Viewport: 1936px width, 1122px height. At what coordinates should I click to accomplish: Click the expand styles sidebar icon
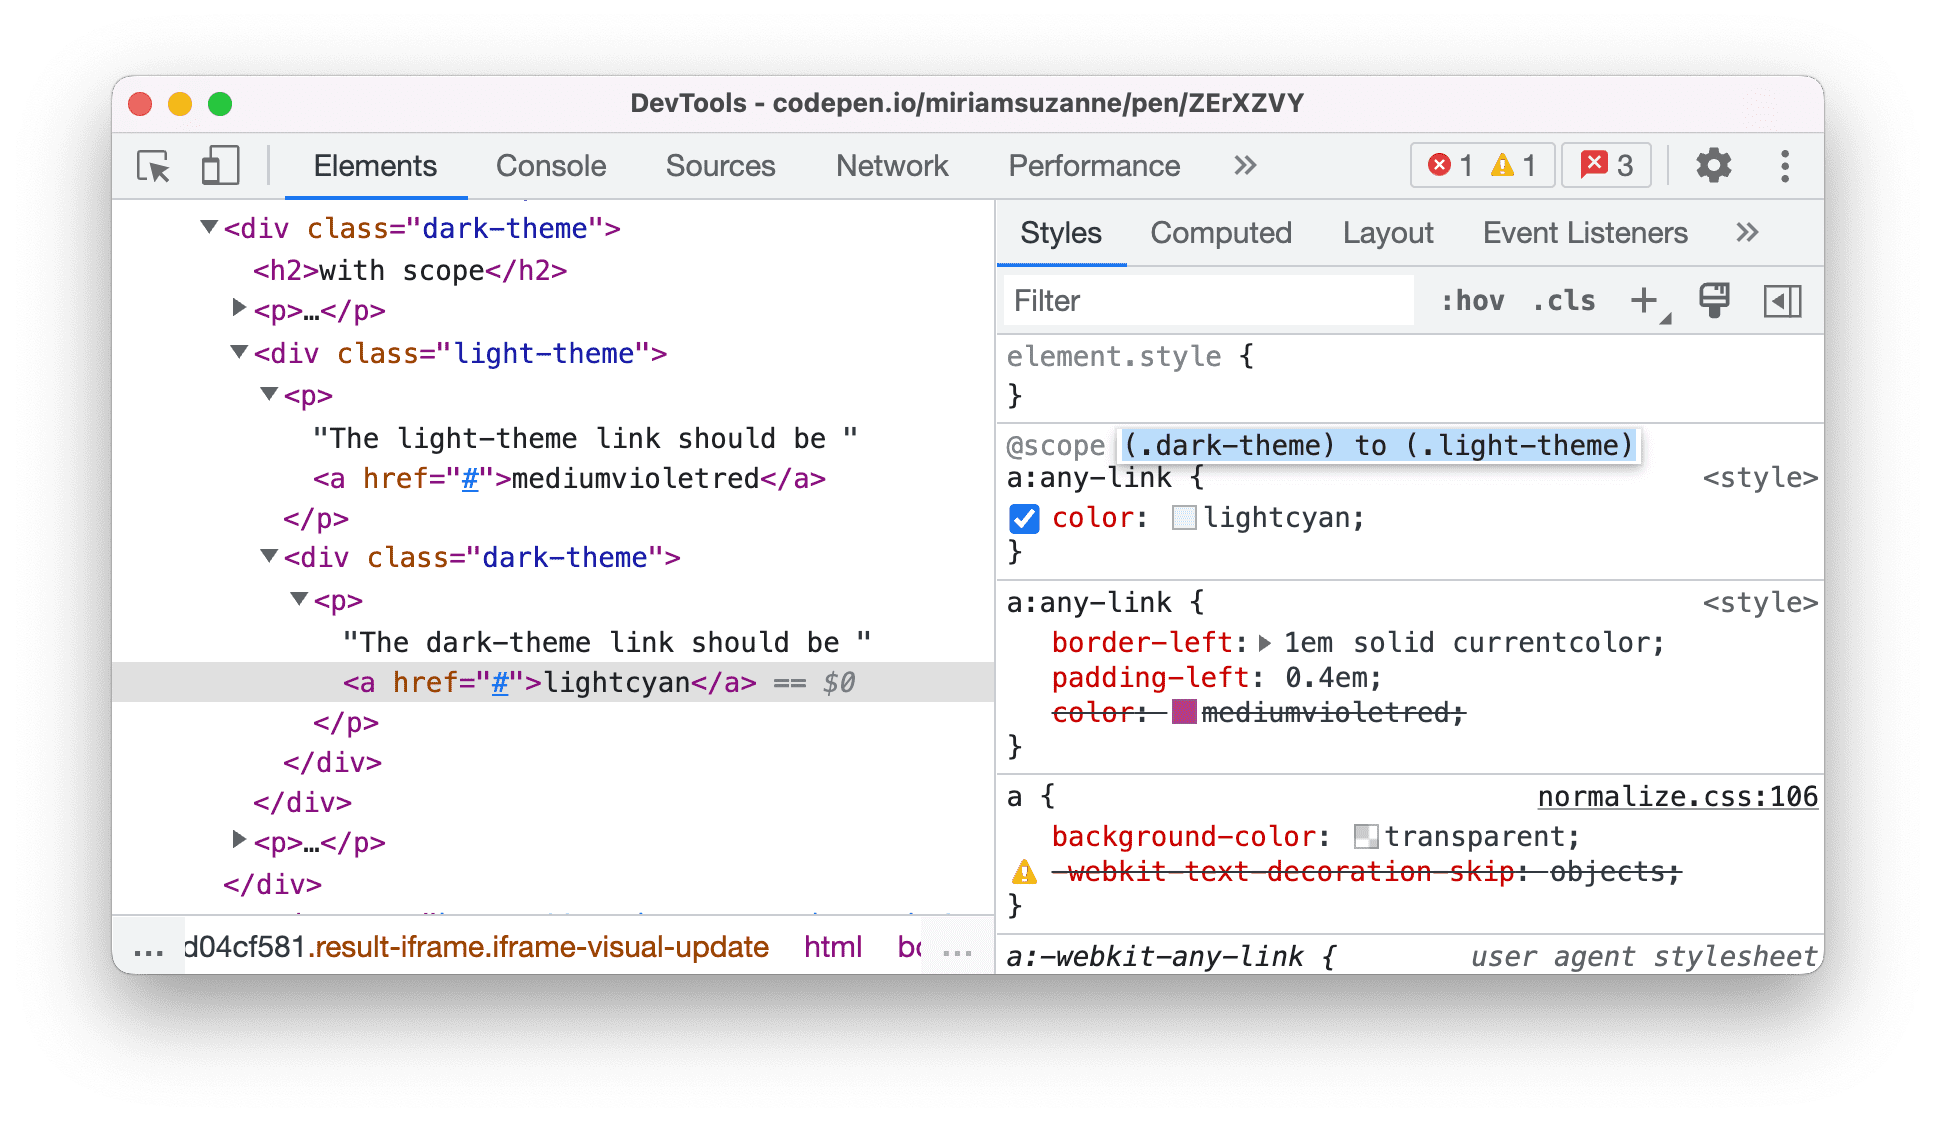click(x=1781, y=299)
